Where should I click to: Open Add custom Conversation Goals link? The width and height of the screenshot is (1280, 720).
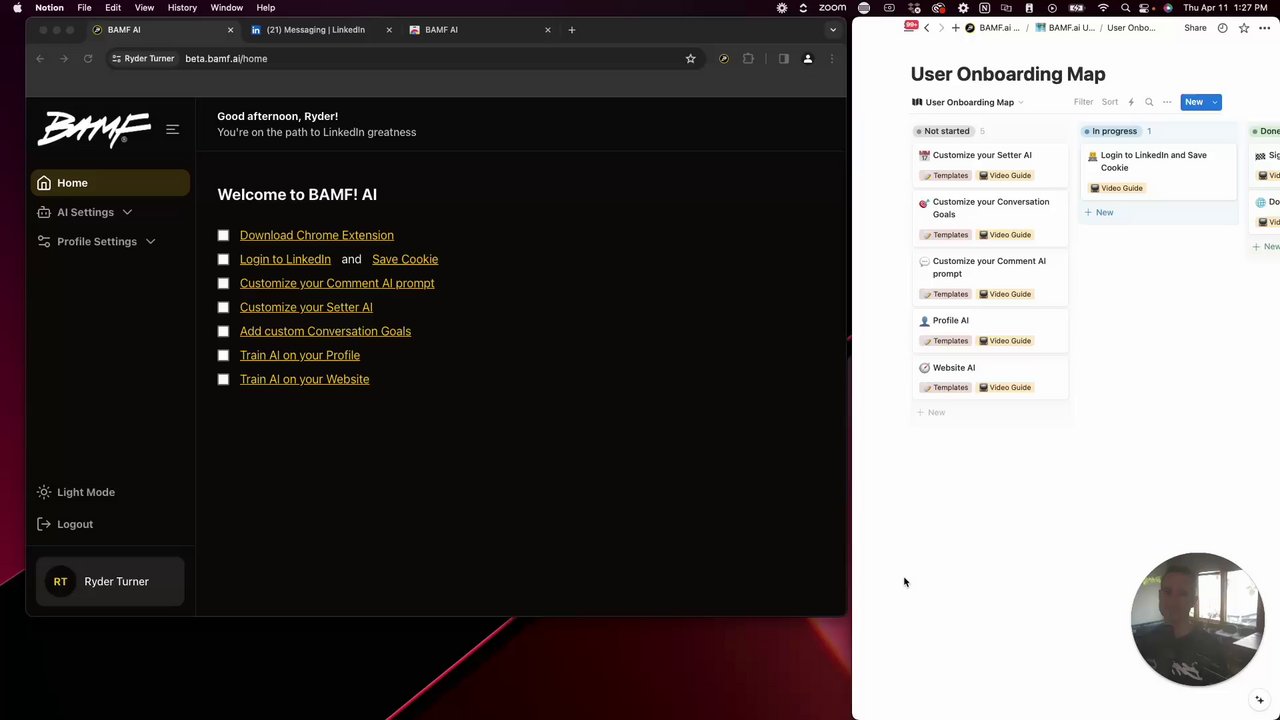(x=325, y=331)
